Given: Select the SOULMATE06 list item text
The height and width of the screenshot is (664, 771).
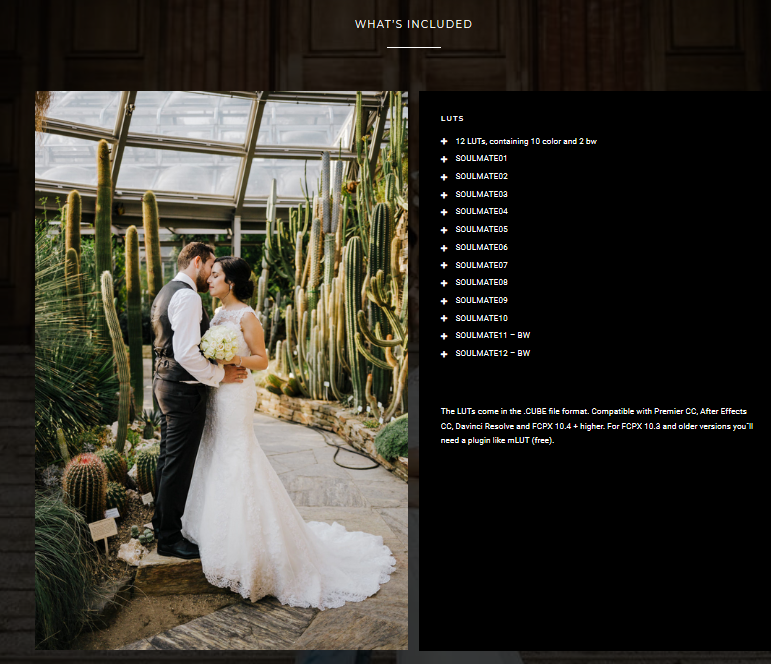Looking at the screenshot, I should click(481, 247).
